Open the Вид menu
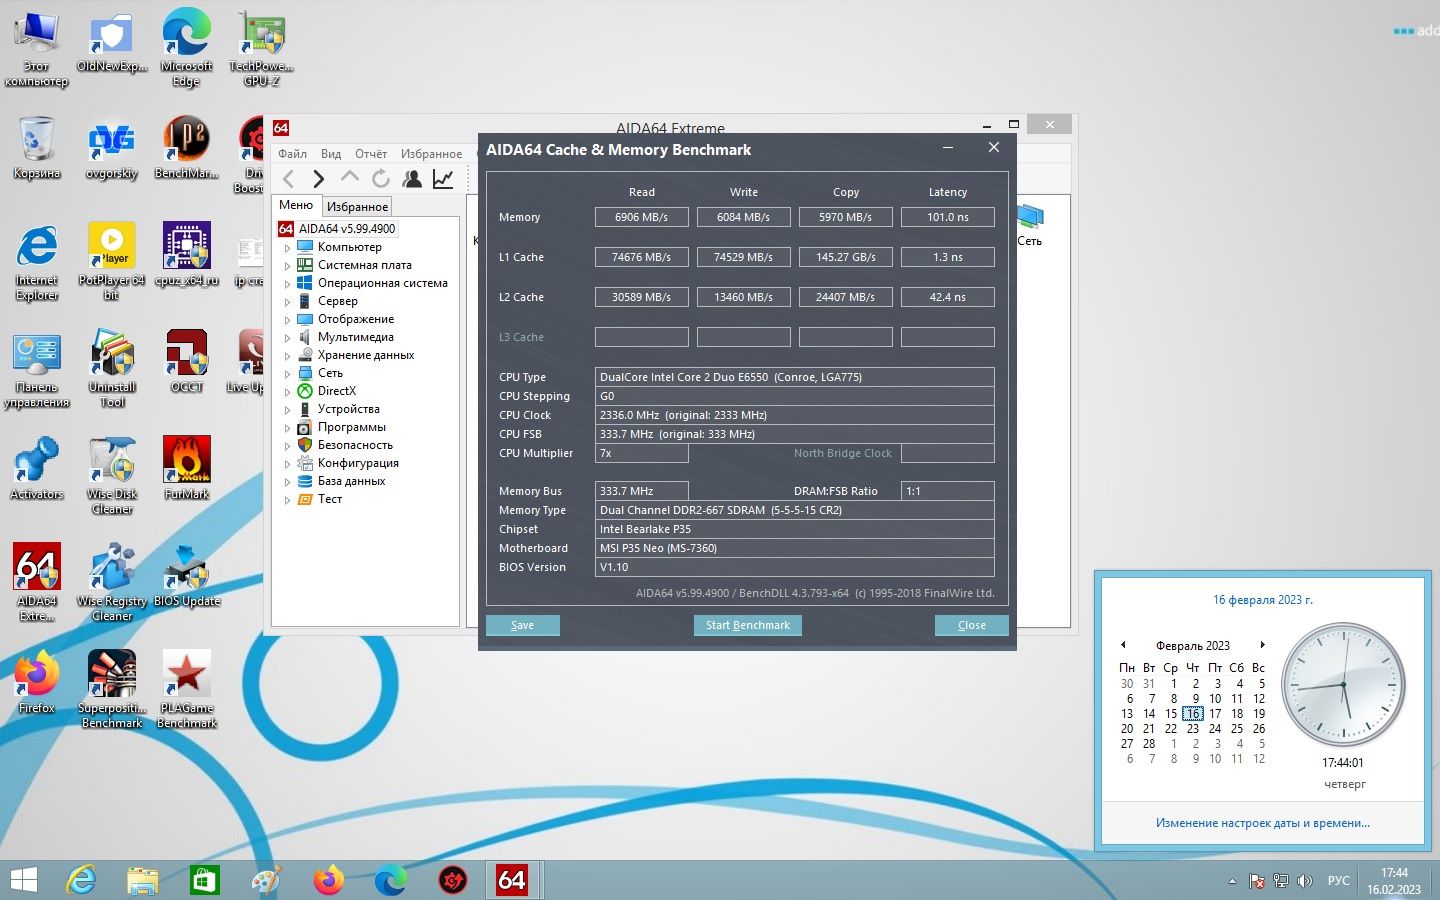Viewport: 1440px width, 900px height. pyautogui.click(x=331, y=153)
